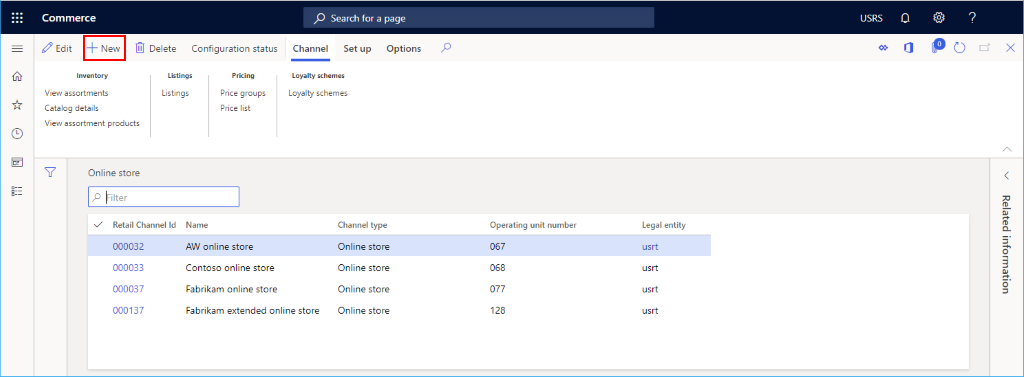Click the Delete button
The image size is (1024, 377).
[x=156, y=48]
